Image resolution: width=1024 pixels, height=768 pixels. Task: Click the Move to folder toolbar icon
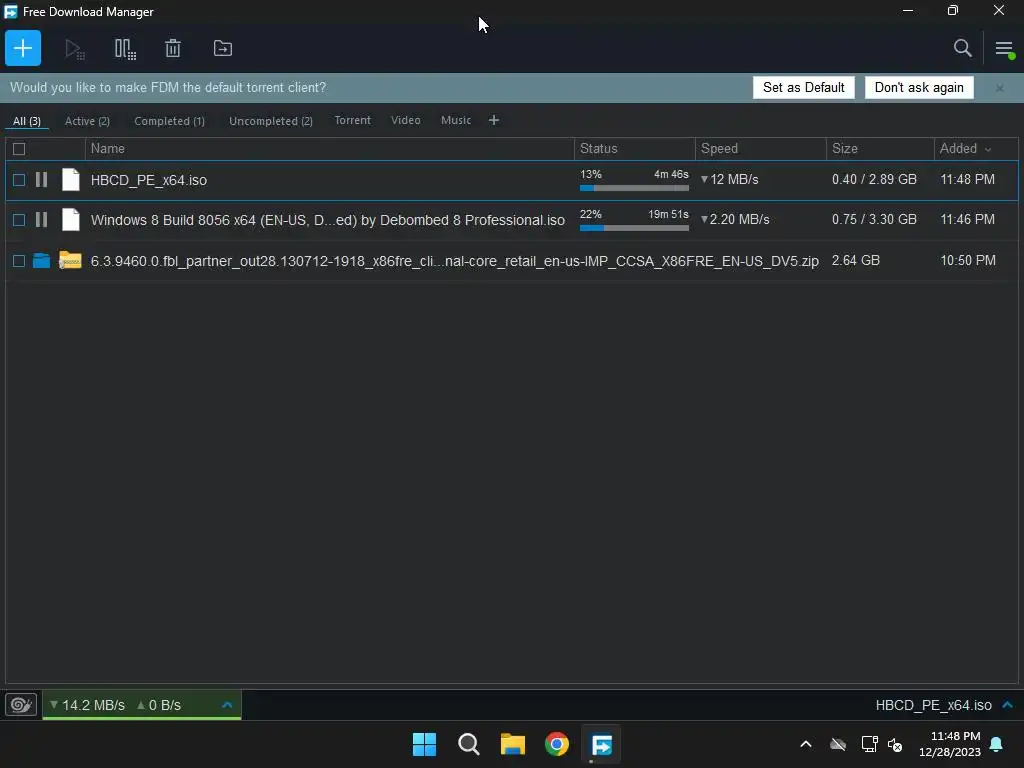223,48
